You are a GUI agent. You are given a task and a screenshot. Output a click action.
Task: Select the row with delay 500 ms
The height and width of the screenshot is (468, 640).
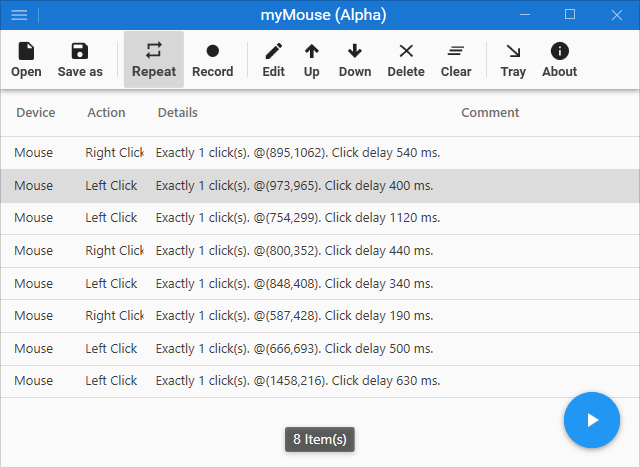point(320,349)
